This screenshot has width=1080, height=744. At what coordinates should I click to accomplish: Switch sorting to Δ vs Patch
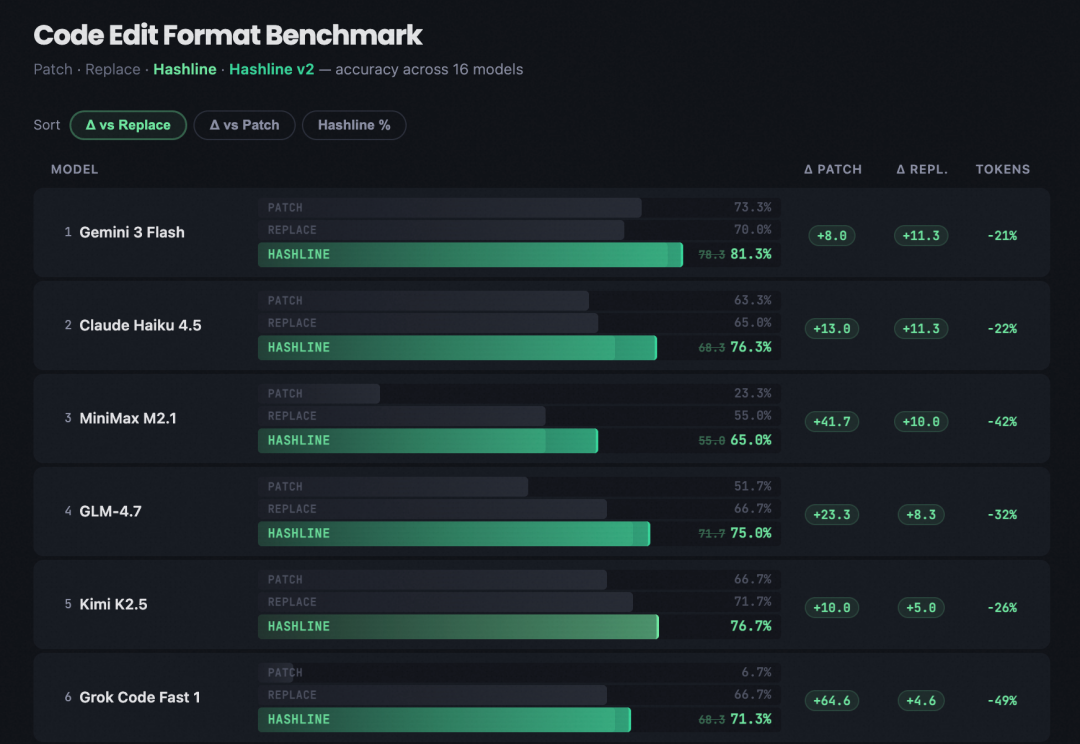tap(244, 125)
